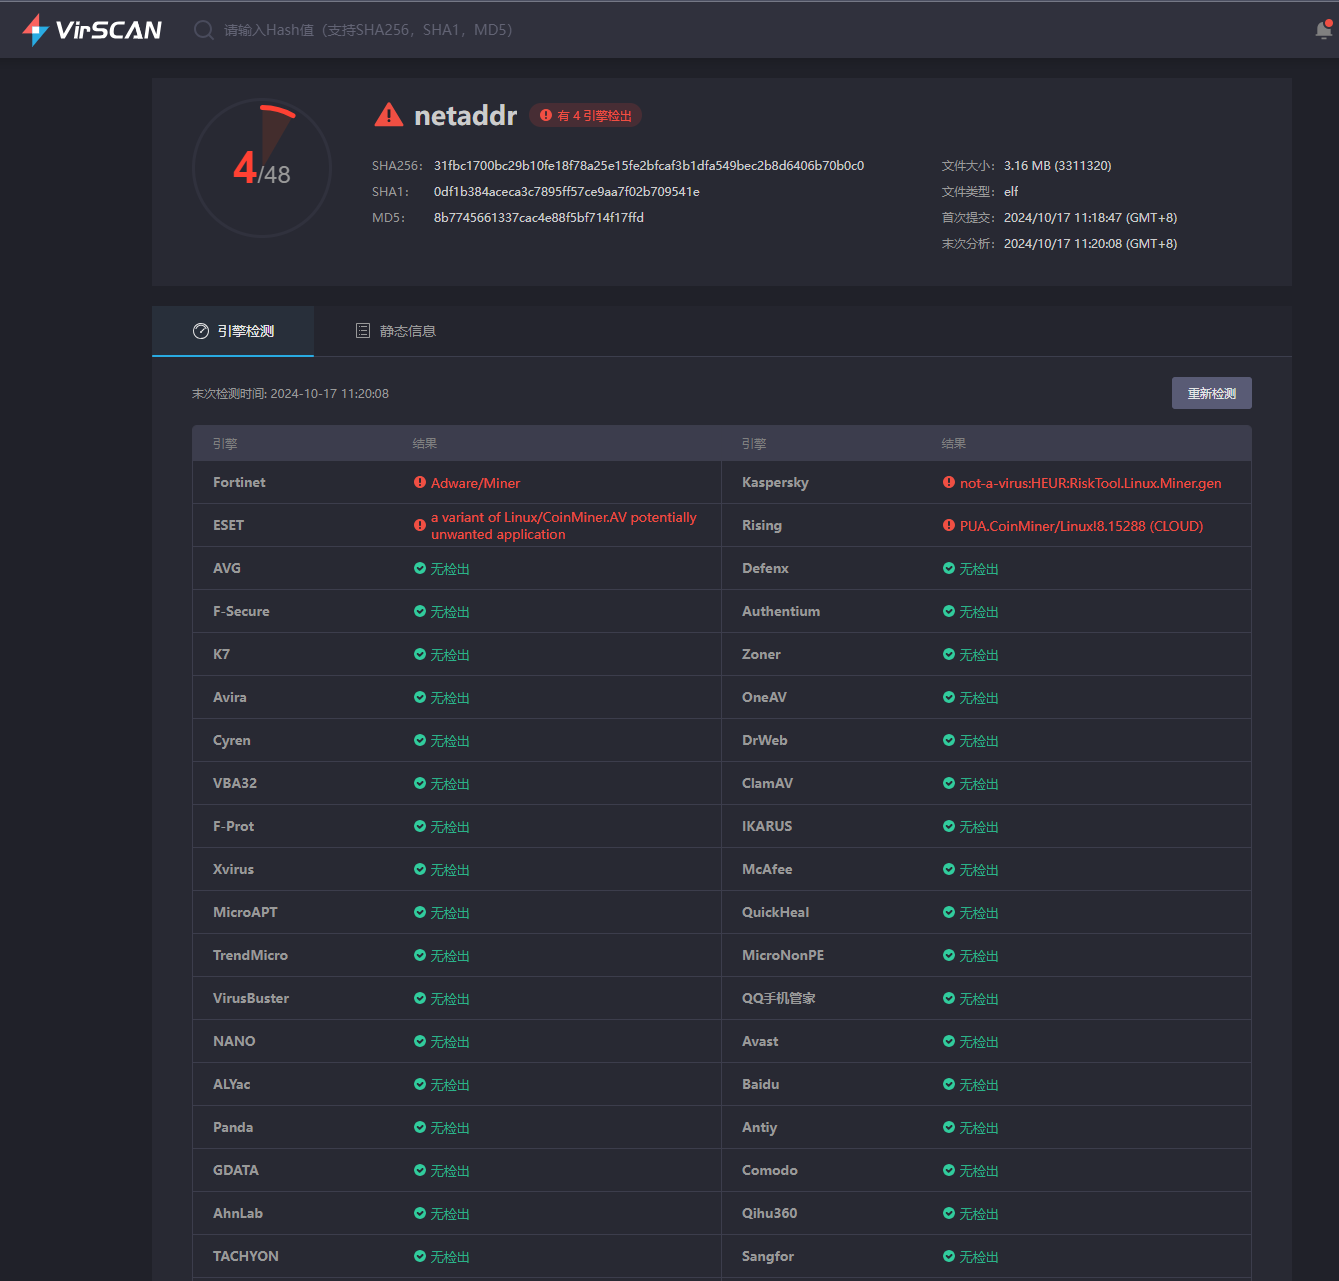Open the notification bell
Image resolution: width=1339 pixels, height=1281 pixels.
click(x=1324, y=30)
